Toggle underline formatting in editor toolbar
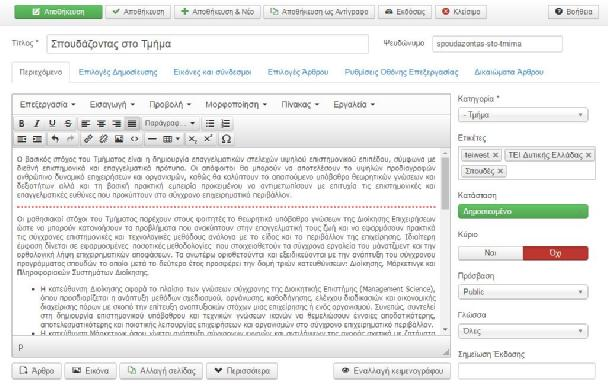Viewport: 608px width, 387px height. [52, 123]
